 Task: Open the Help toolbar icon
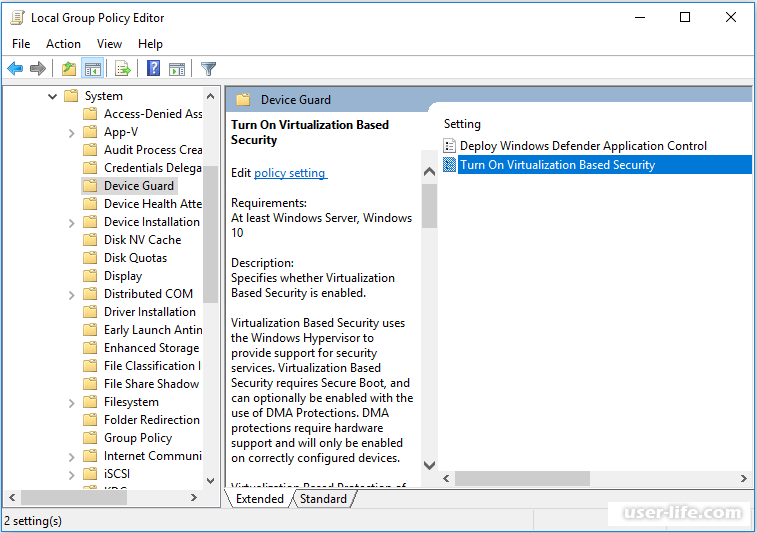tap(153, 69)
